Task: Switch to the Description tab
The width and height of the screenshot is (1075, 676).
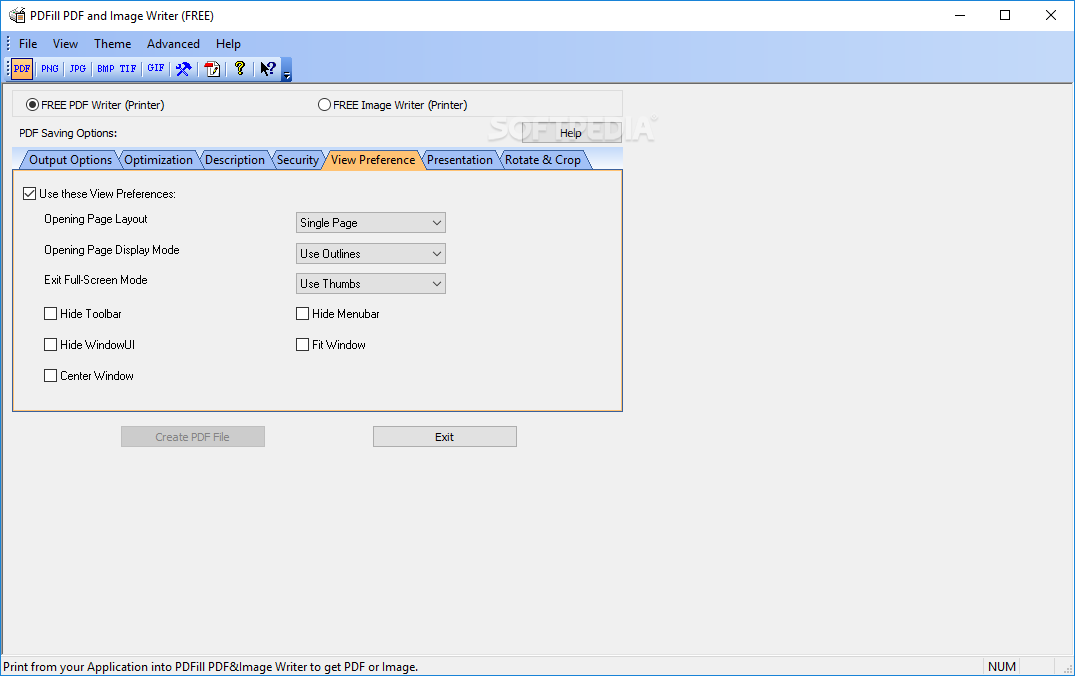Action: pos(234,160)
